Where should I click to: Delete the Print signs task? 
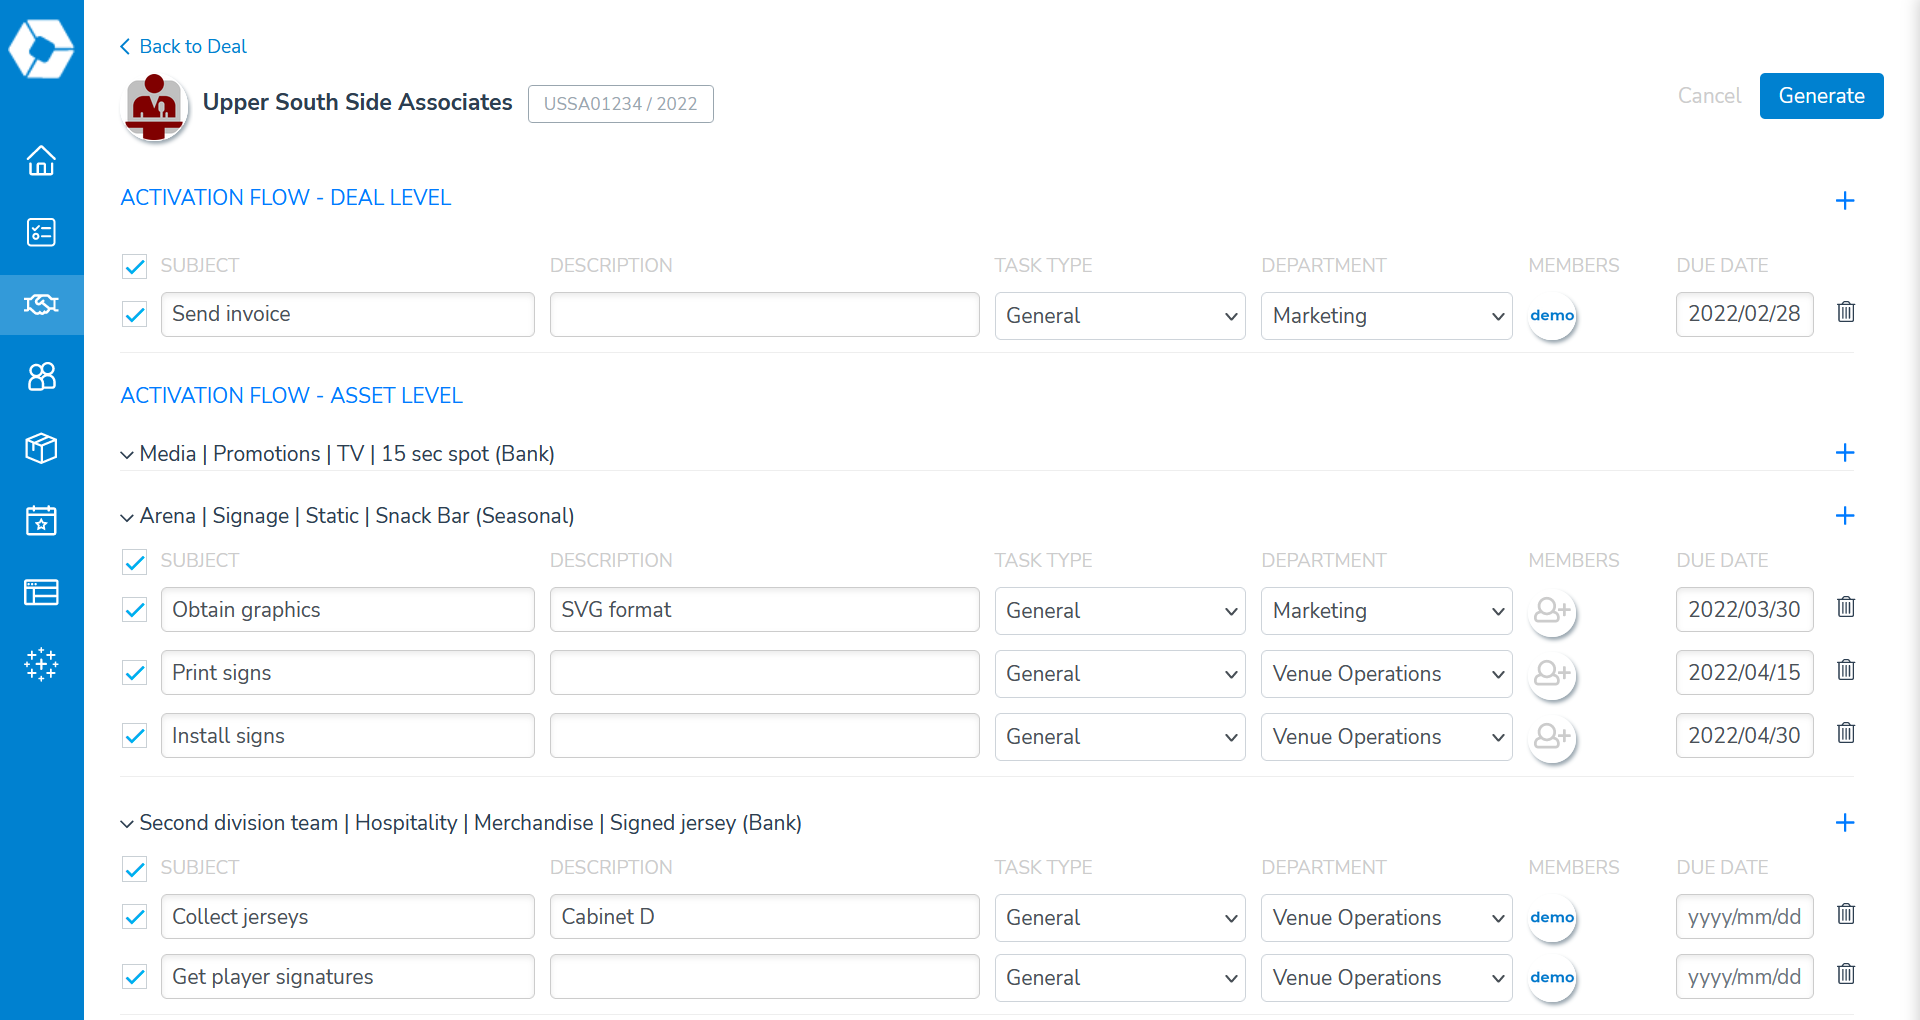1846,670
